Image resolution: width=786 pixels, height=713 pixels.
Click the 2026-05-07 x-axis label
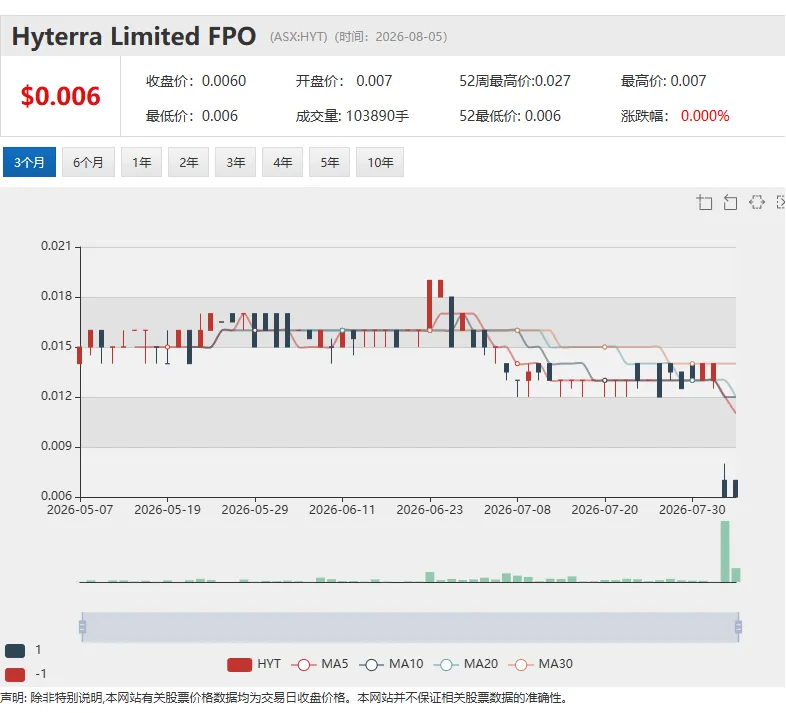tap(80, 510)
